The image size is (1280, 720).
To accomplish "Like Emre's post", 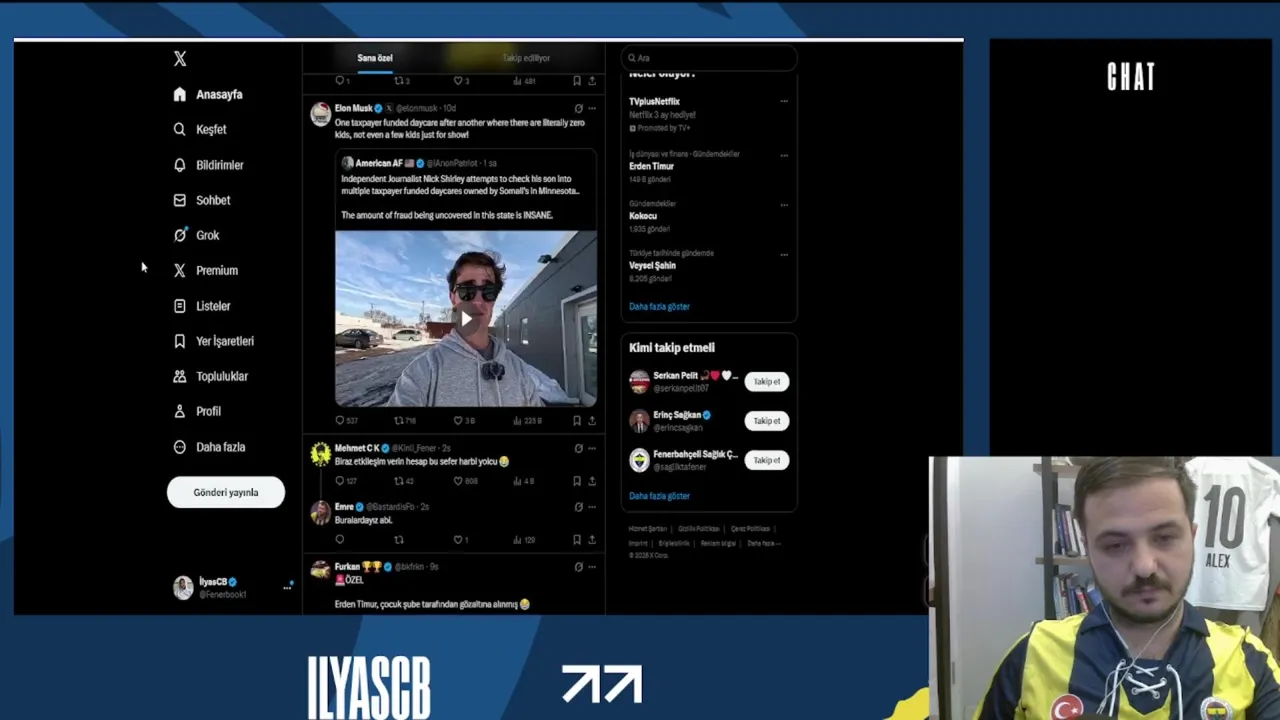I will click(460, 540).
